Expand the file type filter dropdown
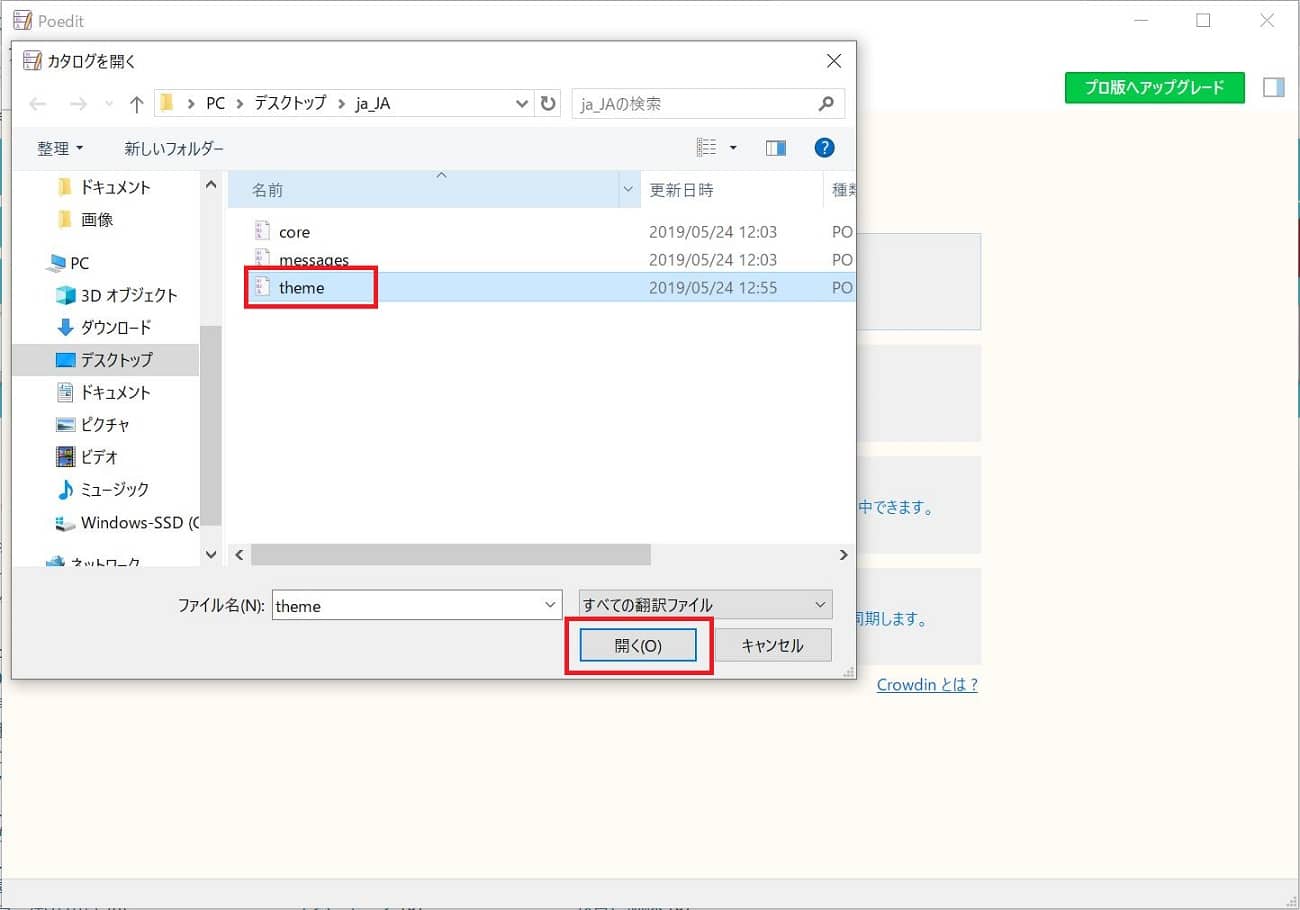The image size is (1300, 910). (x=820, y=605)
